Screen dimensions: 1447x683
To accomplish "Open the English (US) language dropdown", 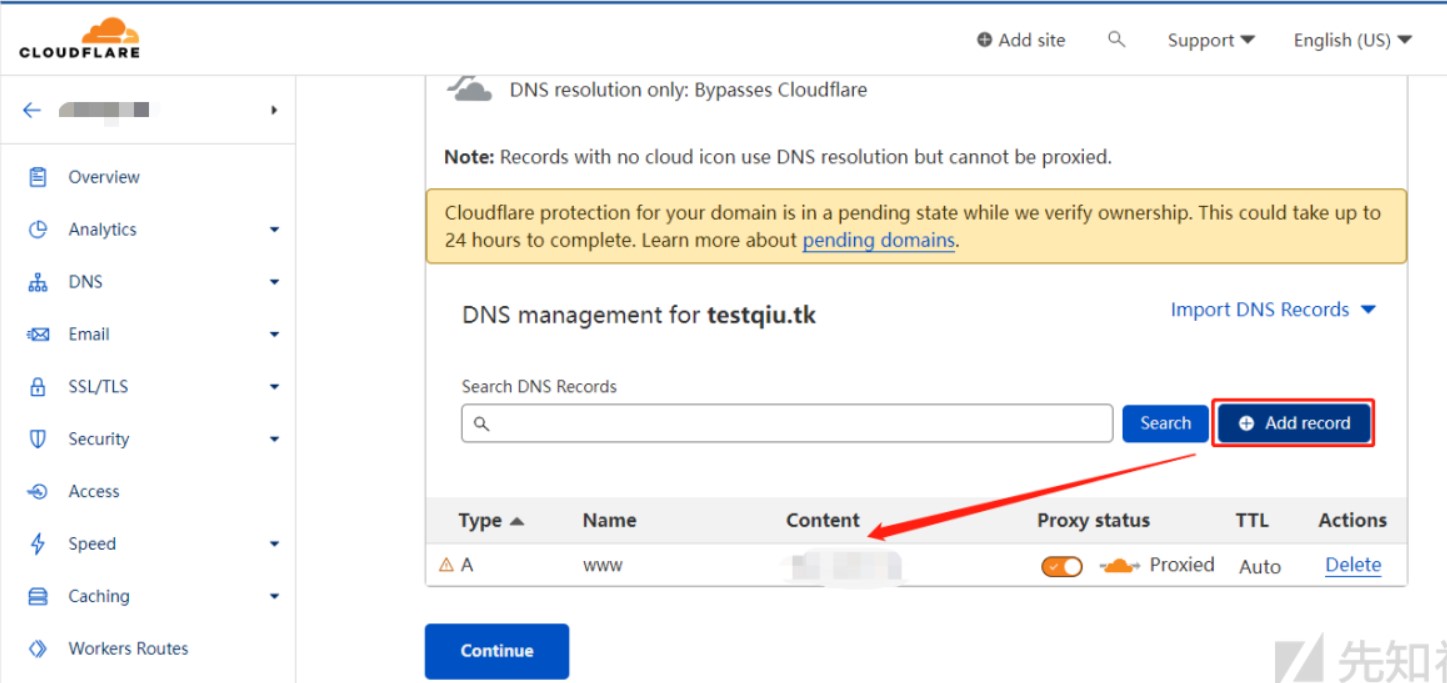I will tap(1353, 40).
